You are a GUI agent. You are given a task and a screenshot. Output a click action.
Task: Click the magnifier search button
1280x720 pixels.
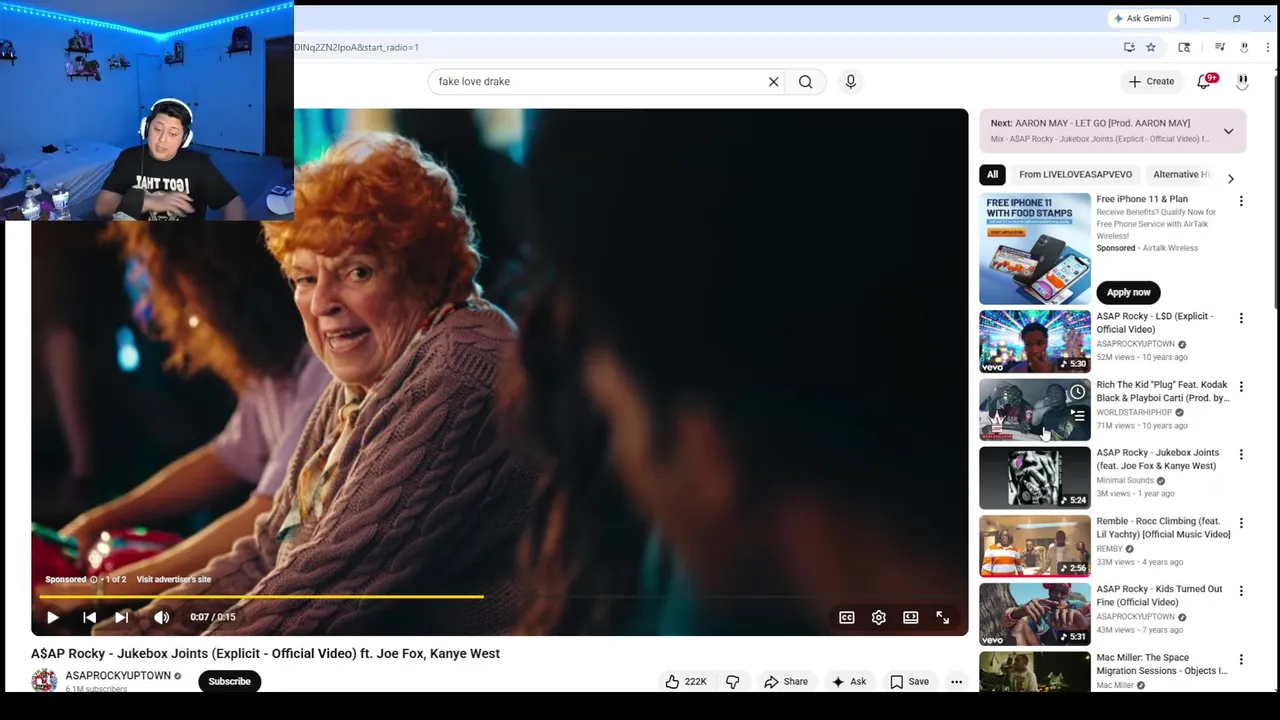(806, 81)
